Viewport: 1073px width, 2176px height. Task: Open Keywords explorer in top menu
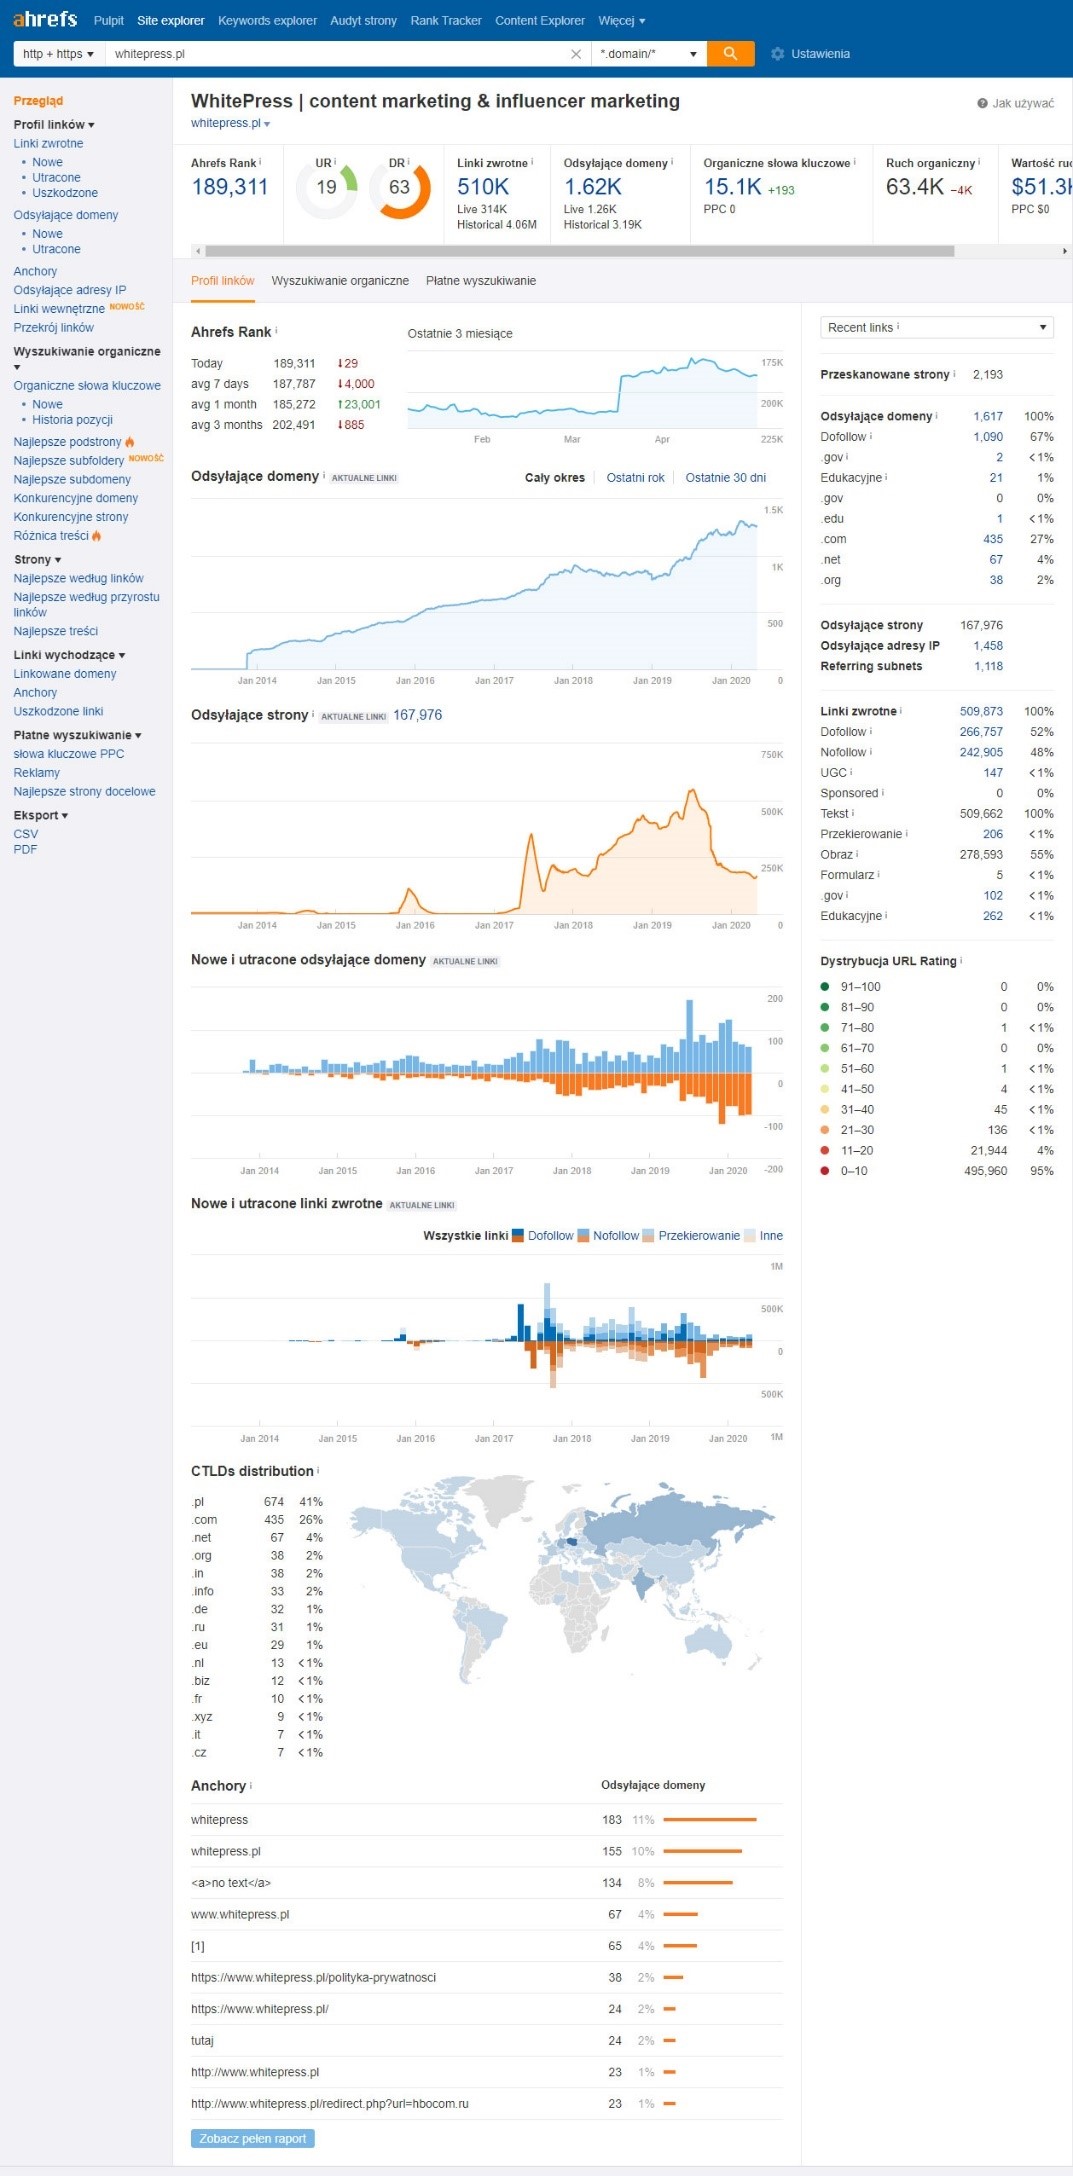(267, 20)
